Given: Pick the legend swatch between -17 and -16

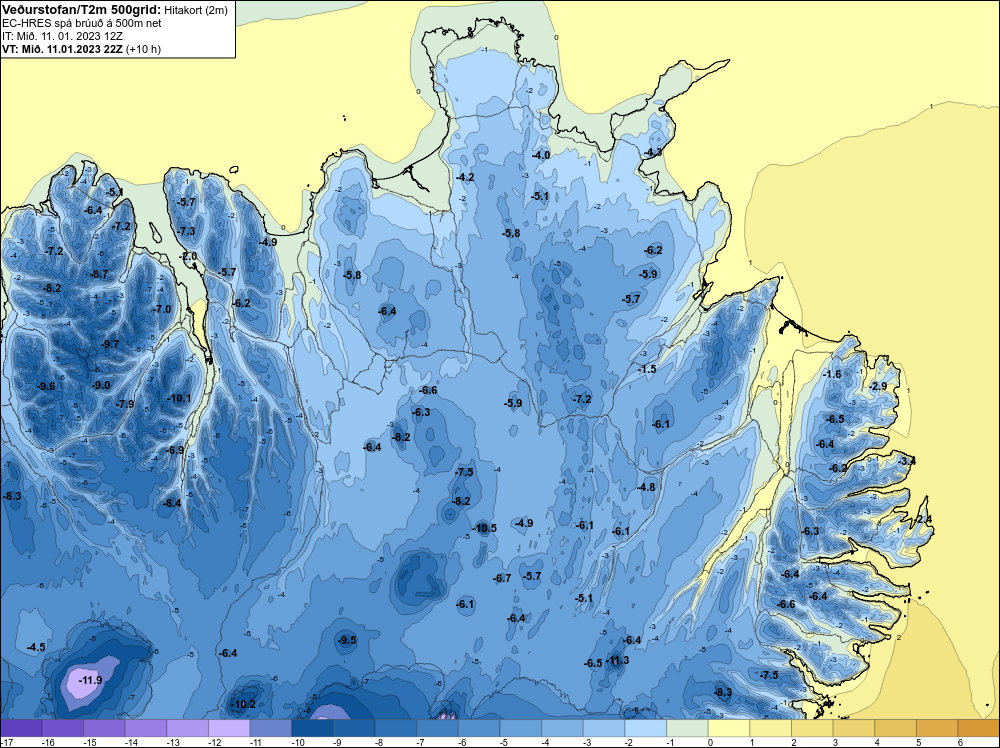Looking at the screenshot, I should coord(21,728).
